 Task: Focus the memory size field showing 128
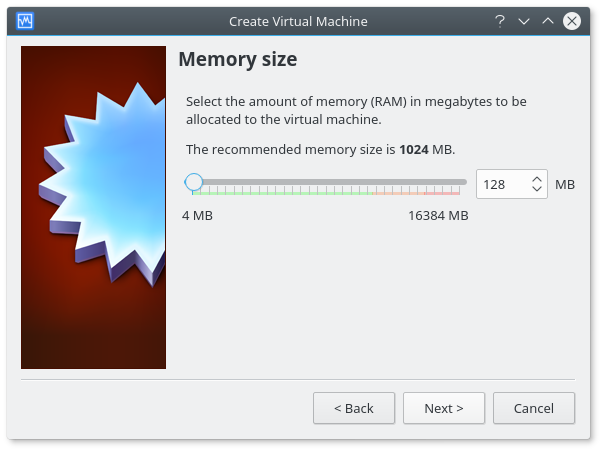pos(504,184)
